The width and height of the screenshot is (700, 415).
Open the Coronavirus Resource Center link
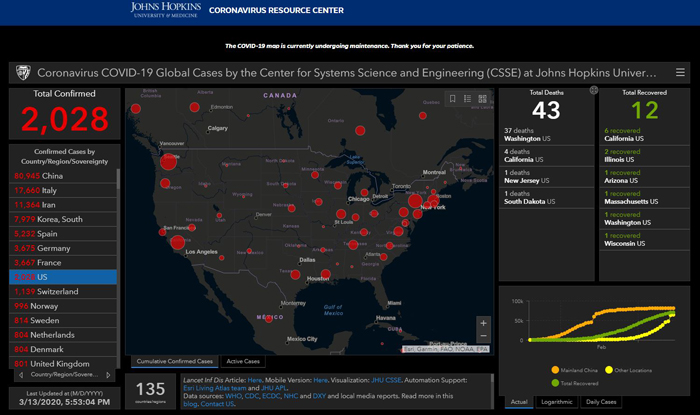[x=276, y=10]
